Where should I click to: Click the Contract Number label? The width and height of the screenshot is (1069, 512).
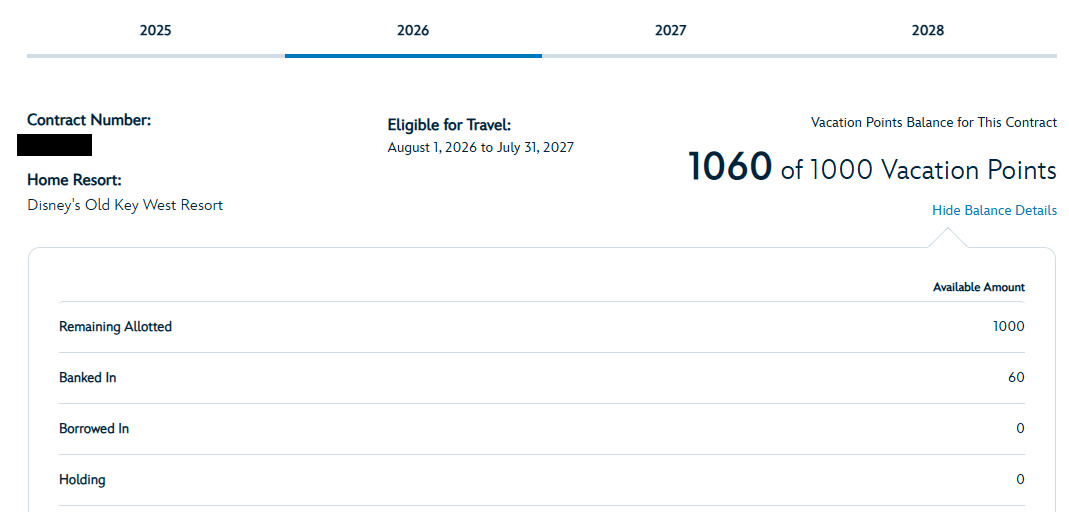[x=89, y=120]
